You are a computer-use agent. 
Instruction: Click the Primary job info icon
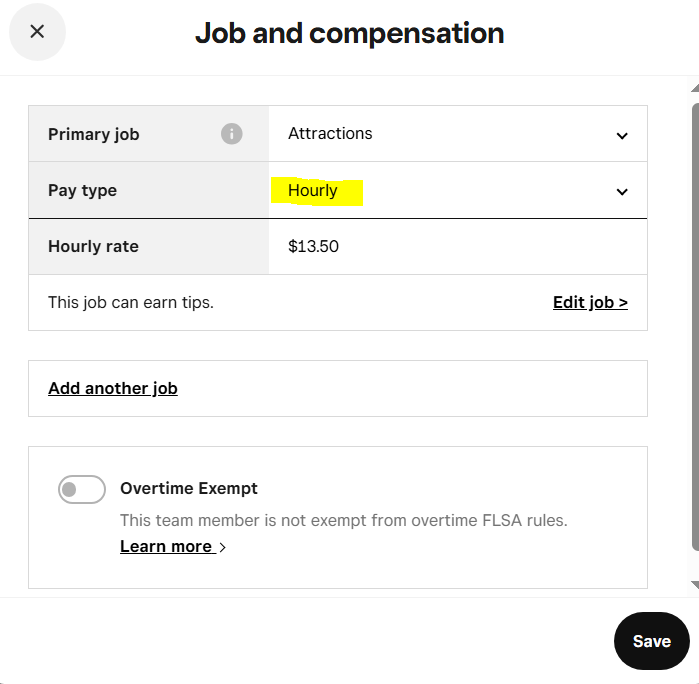[232, 134]
